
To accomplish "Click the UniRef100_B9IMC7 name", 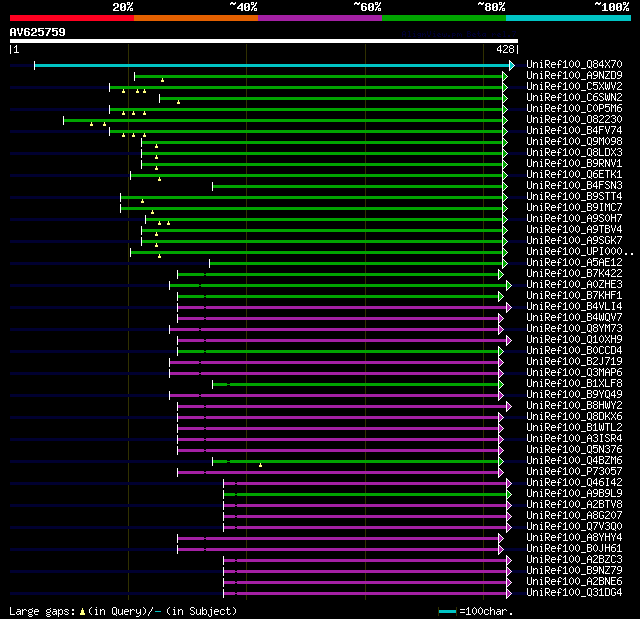I will (574, 208).
